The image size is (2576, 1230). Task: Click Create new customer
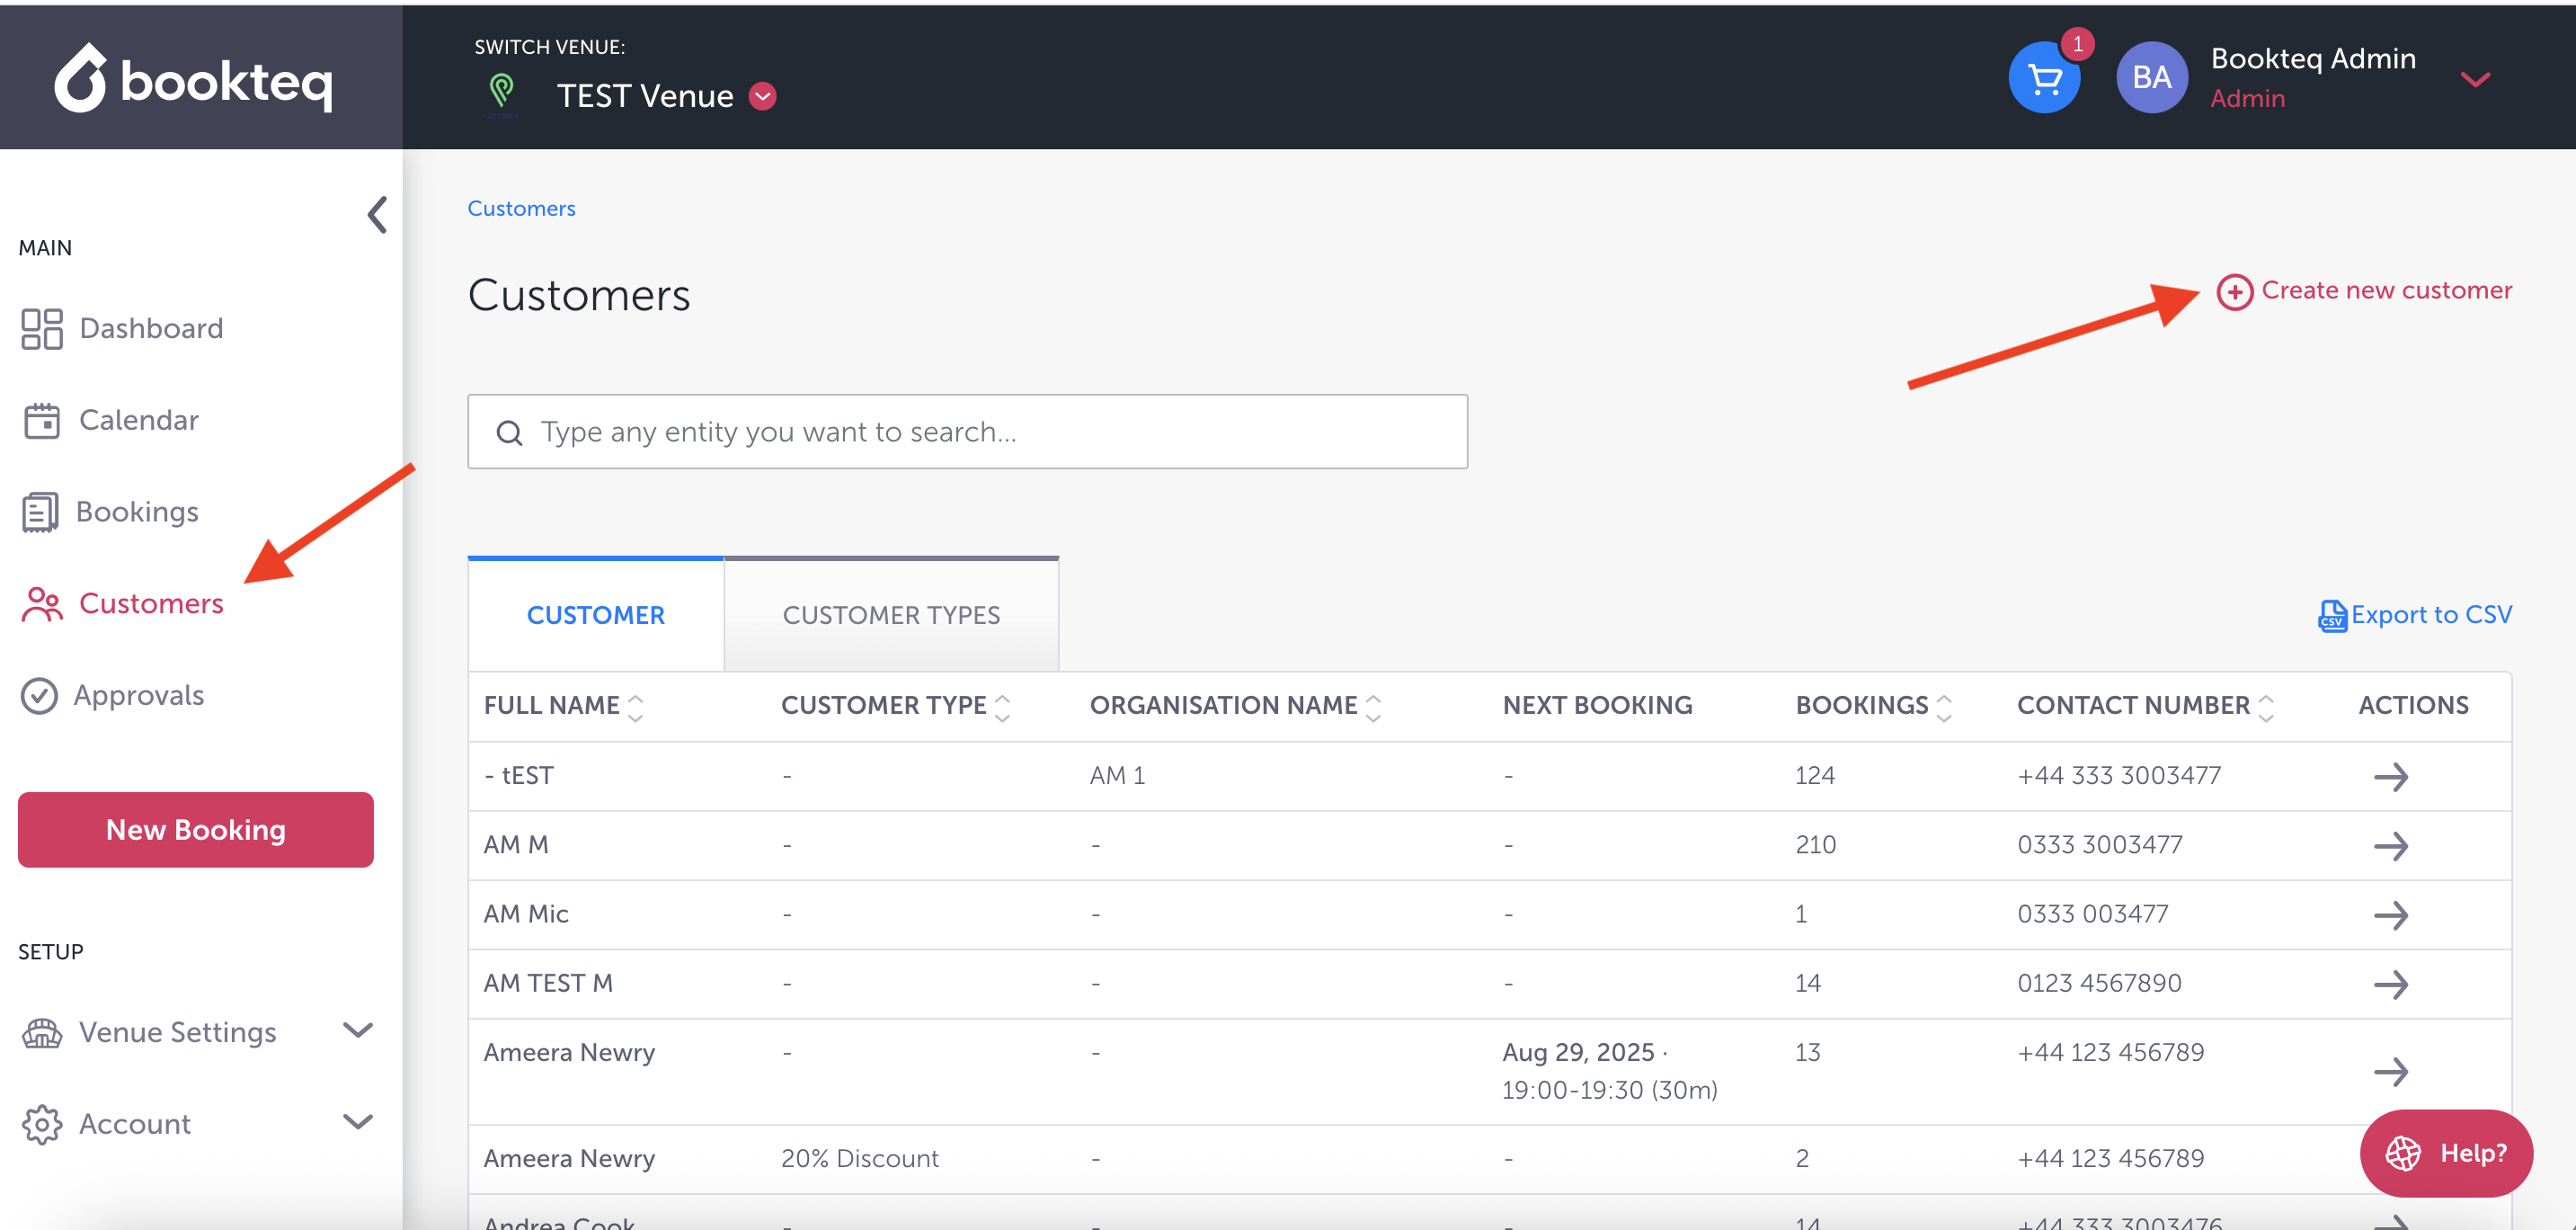(2364, 291)
